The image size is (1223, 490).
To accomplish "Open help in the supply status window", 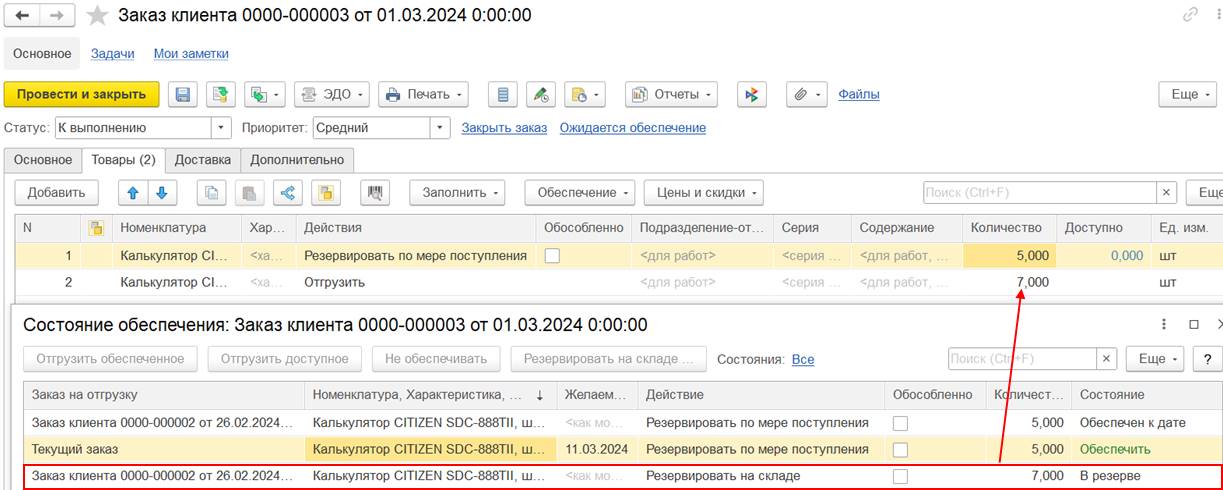I will [x=1208, y=358].
